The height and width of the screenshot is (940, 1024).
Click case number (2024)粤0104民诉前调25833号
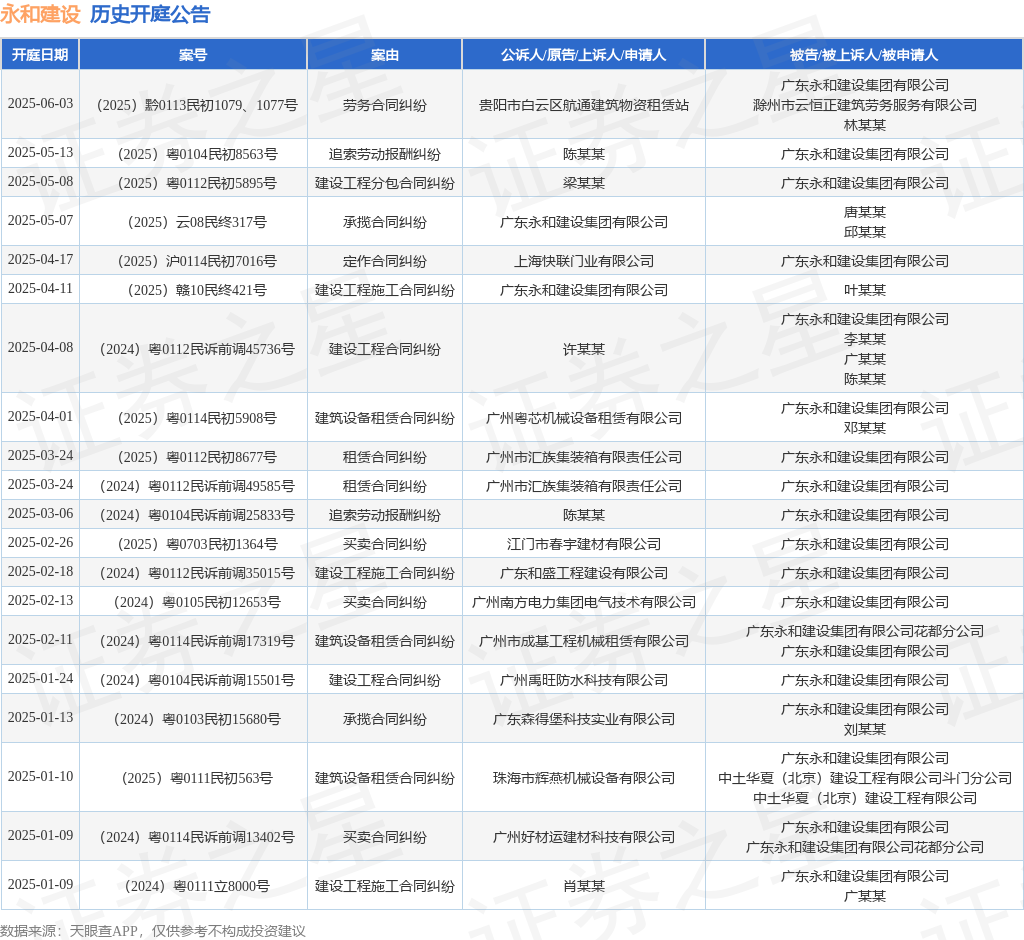click(197, 515)
